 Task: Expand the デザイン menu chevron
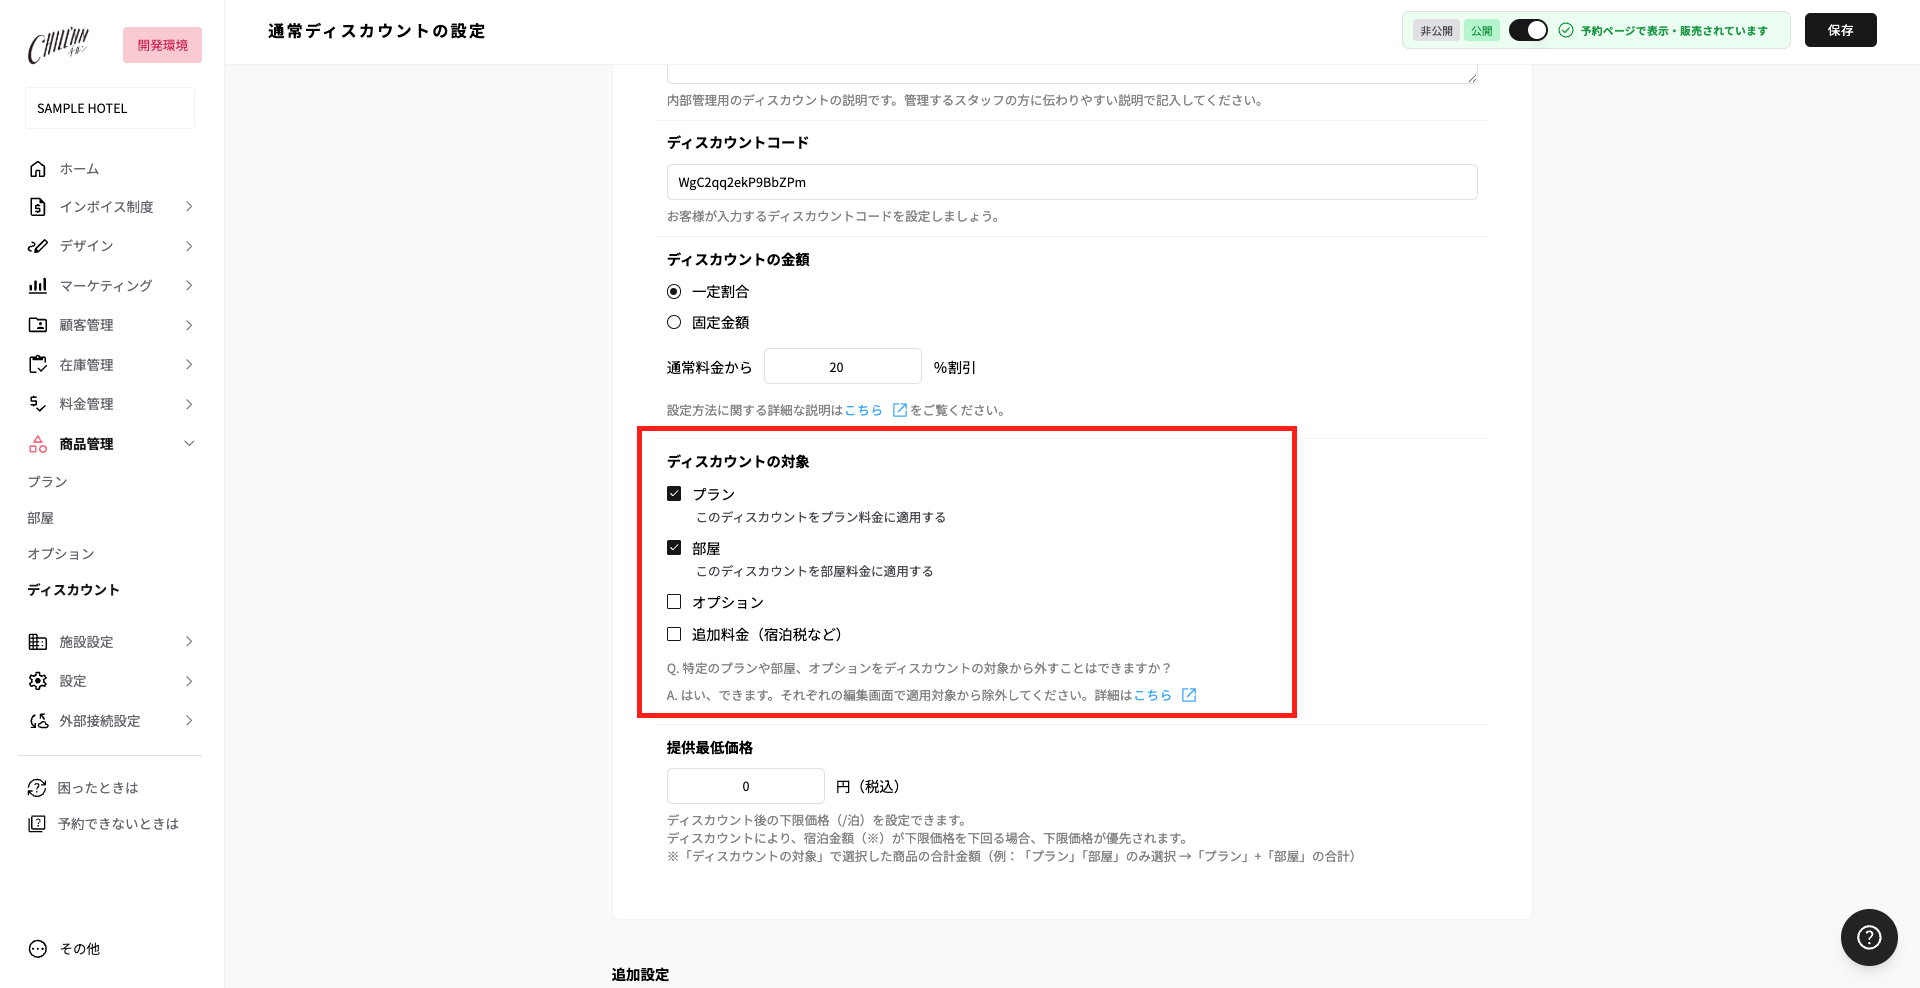pyautogui.click(x=189, y=246)
